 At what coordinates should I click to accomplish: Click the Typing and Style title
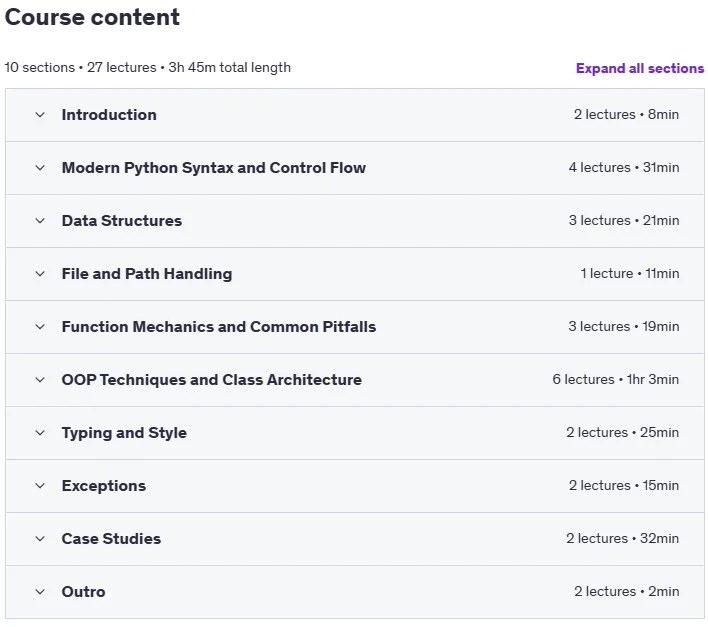coord(124,433)
